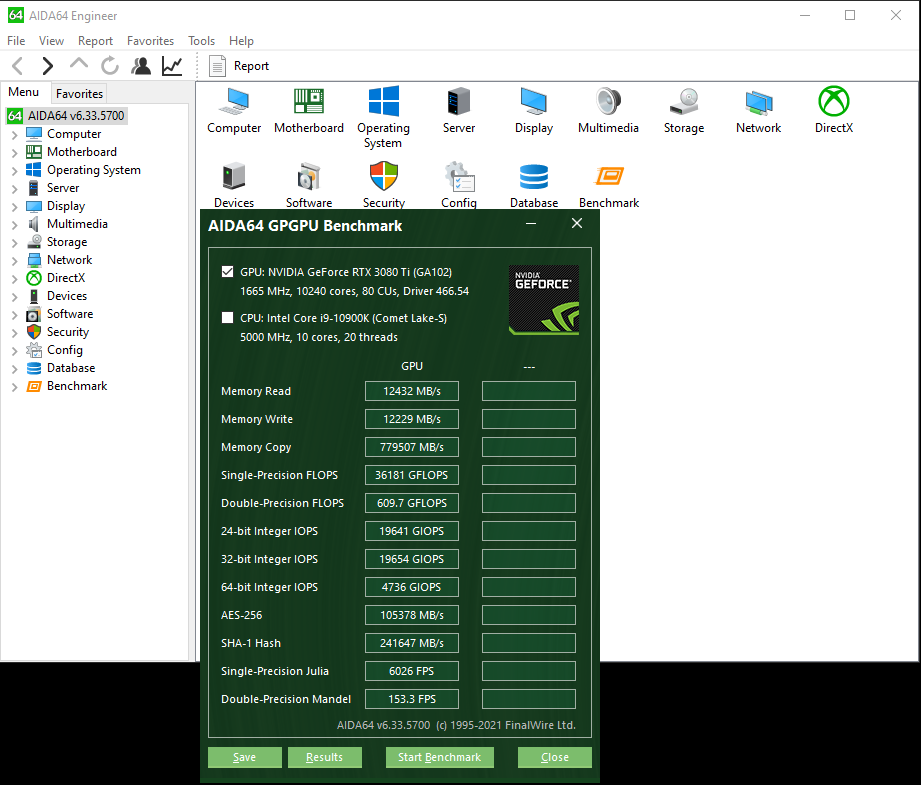
Task: Open the Benchmark icon in main pane
Action: (x=609, y=176)
